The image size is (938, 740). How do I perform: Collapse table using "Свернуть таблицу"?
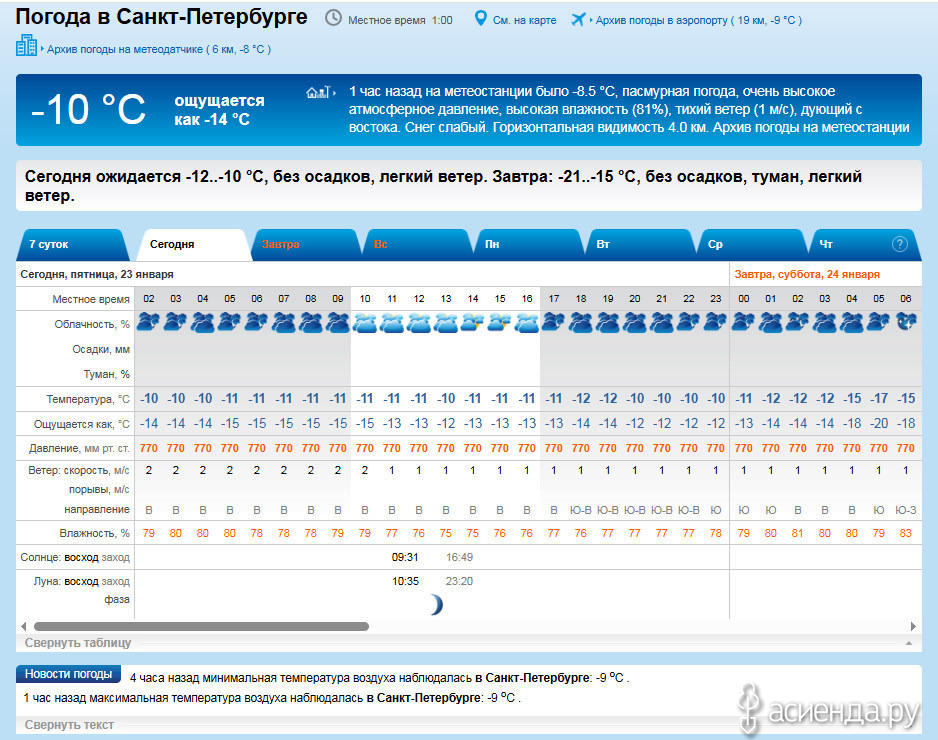tap(78, 643)
